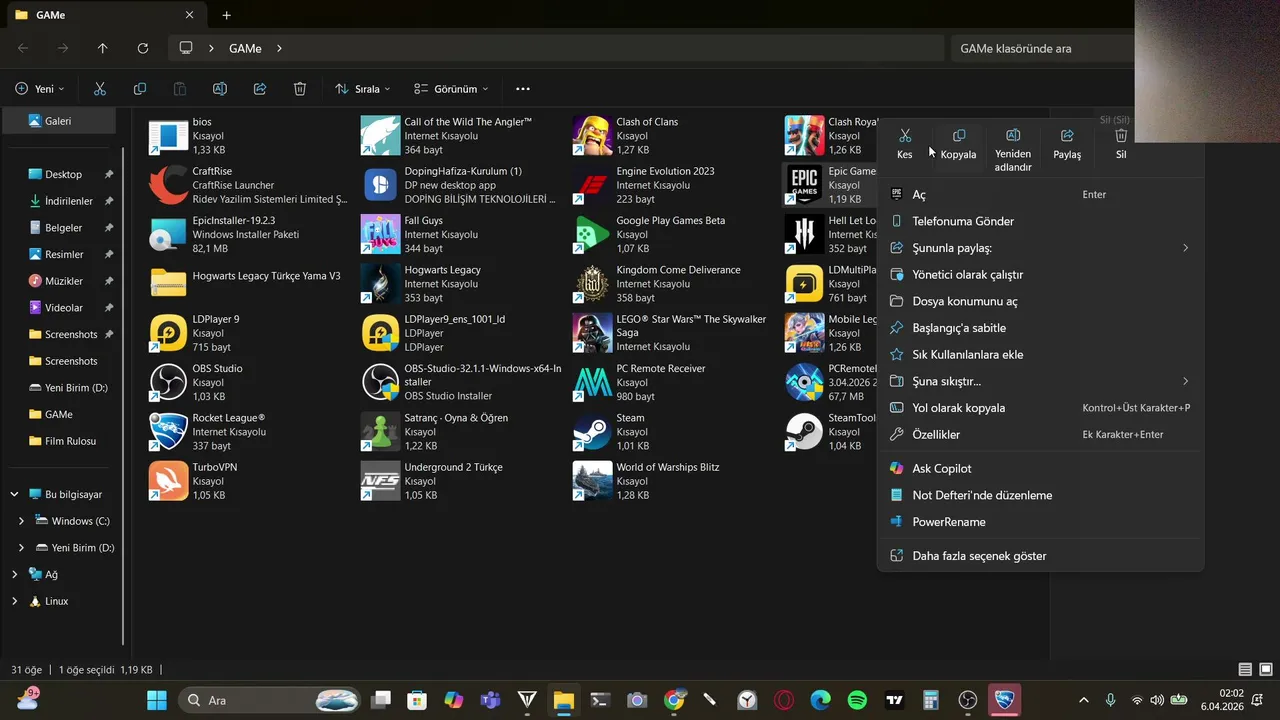This screenshot has height=720, width=1280.
Task: Open Windows Start button on taskbar
Action: (158, 700)
